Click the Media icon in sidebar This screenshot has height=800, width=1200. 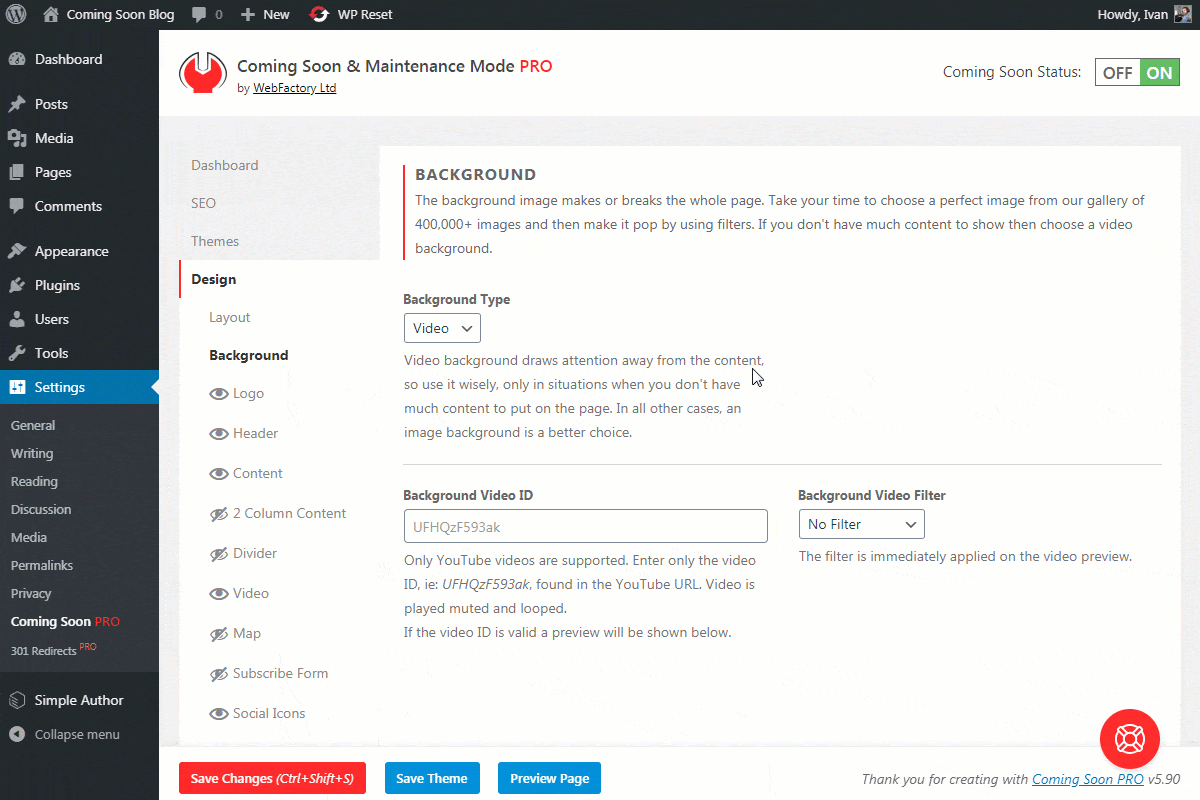pos(17,138)
